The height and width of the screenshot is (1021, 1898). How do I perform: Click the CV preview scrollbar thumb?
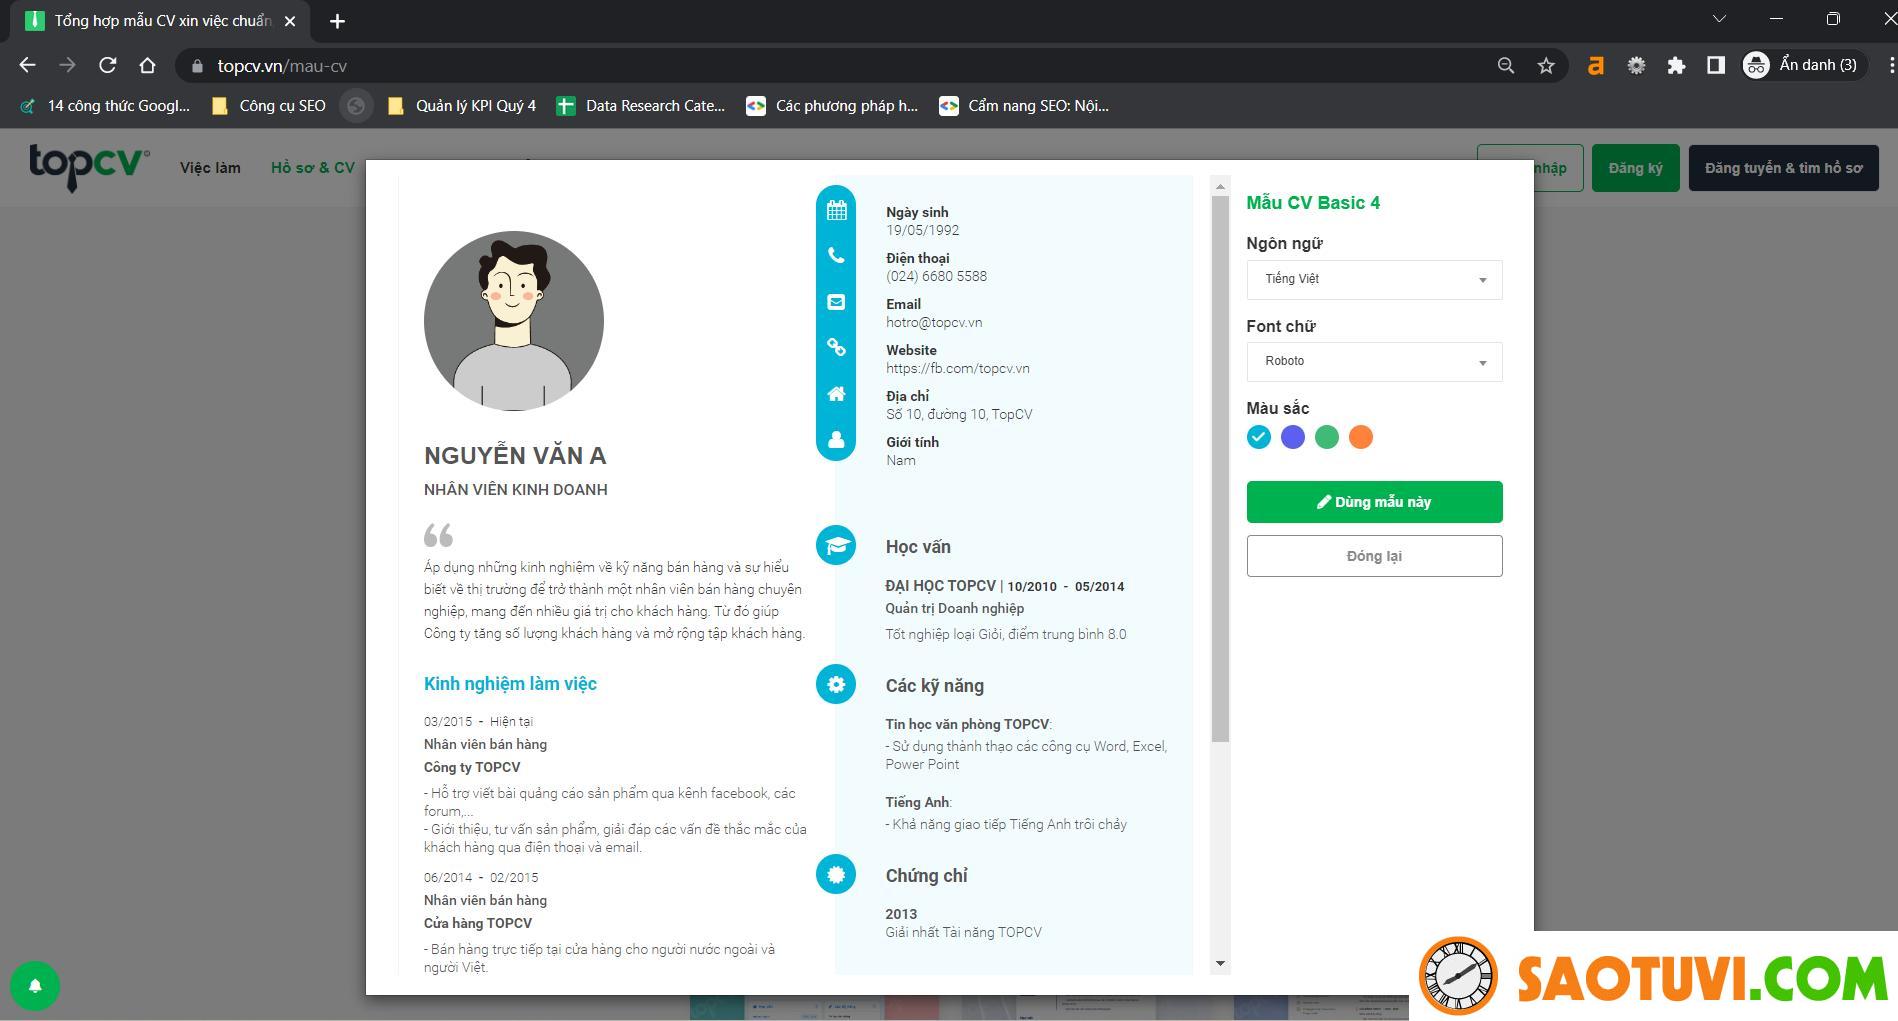point(1220,469)
